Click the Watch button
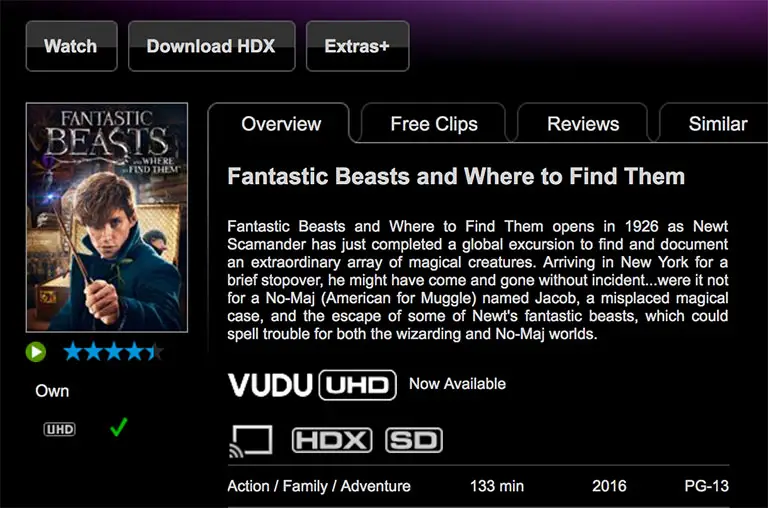The height and width of the screenshot is (508, 768). click(72, 46)
